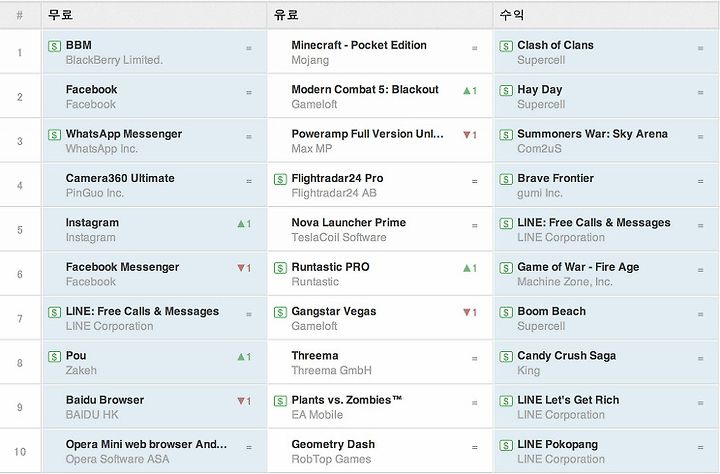The height and width of the screenshot is (474, 720).
Task: Open the WhatsApp Messenger listing
Action: coord(124,134)
